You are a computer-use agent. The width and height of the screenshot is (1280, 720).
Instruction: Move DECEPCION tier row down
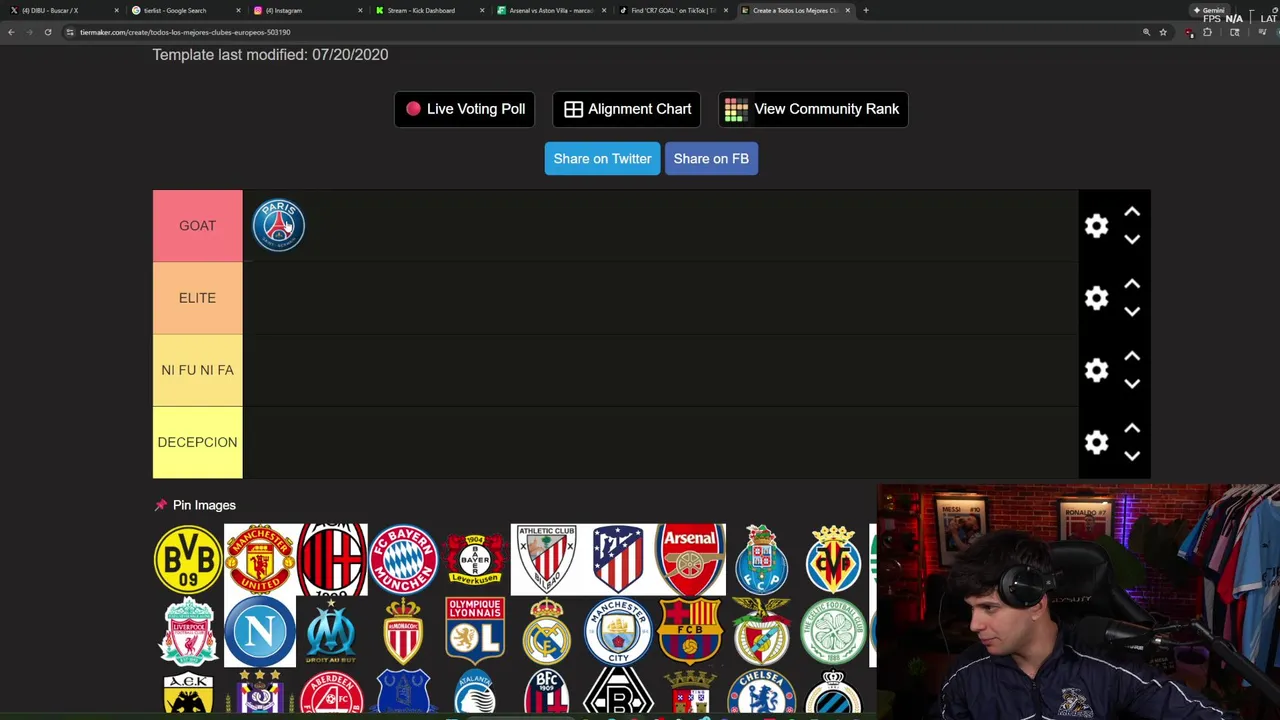(1132, 456)
